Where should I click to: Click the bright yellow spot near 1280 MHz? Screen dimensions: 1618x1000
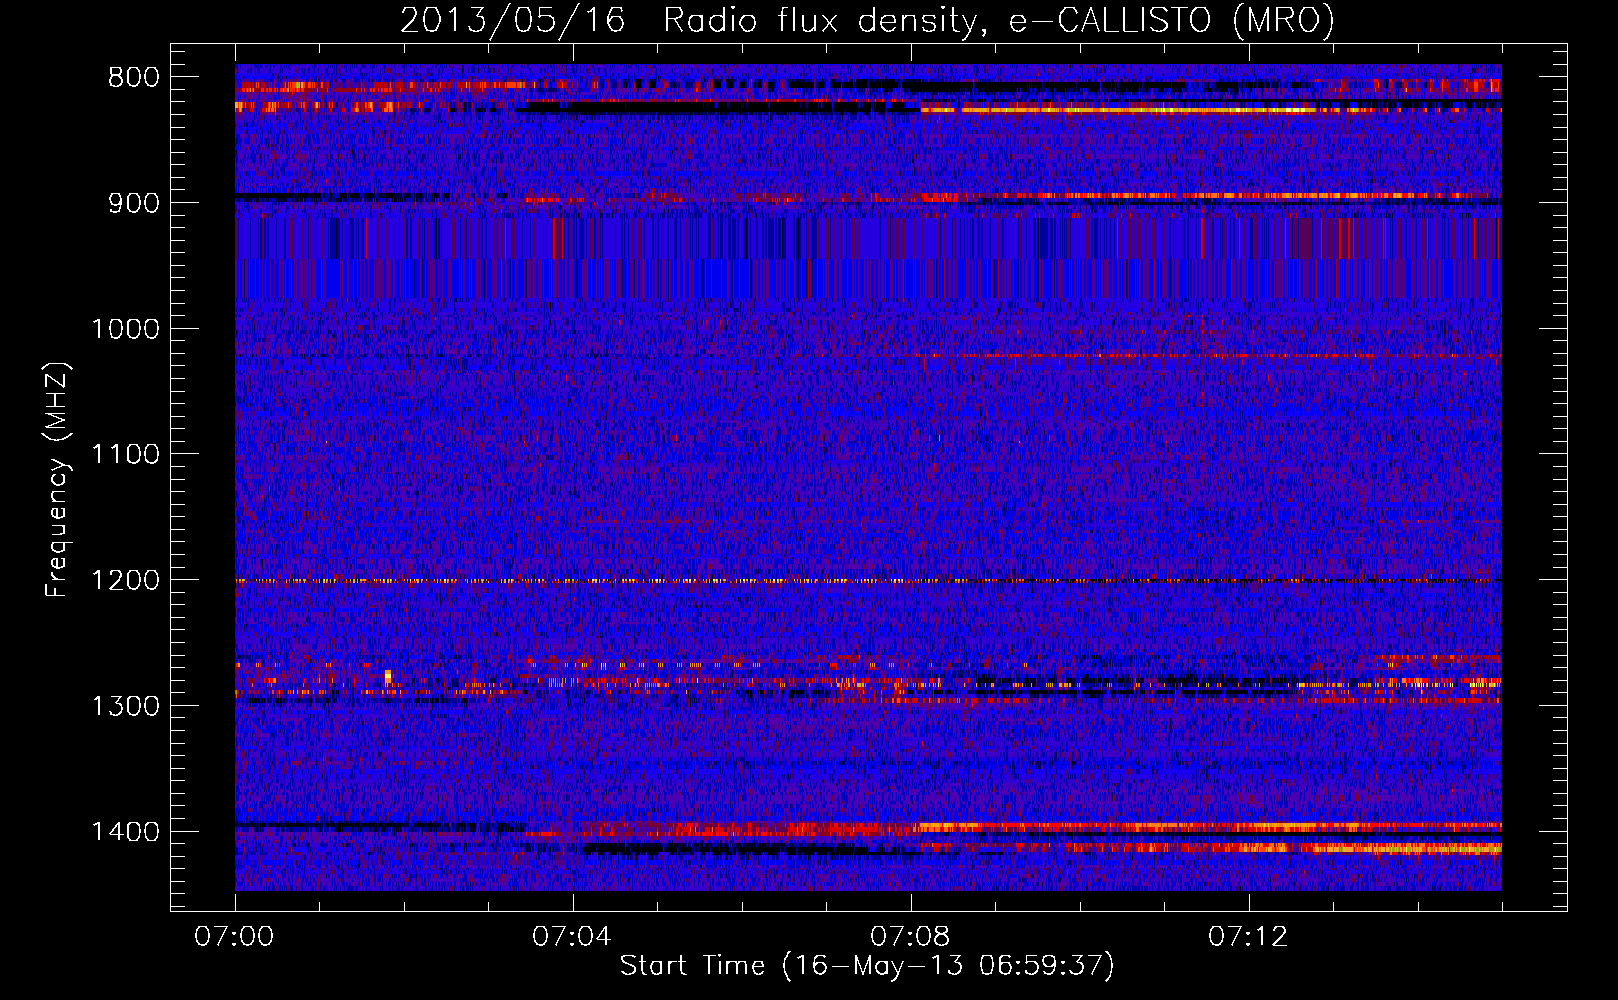(388, 677)
